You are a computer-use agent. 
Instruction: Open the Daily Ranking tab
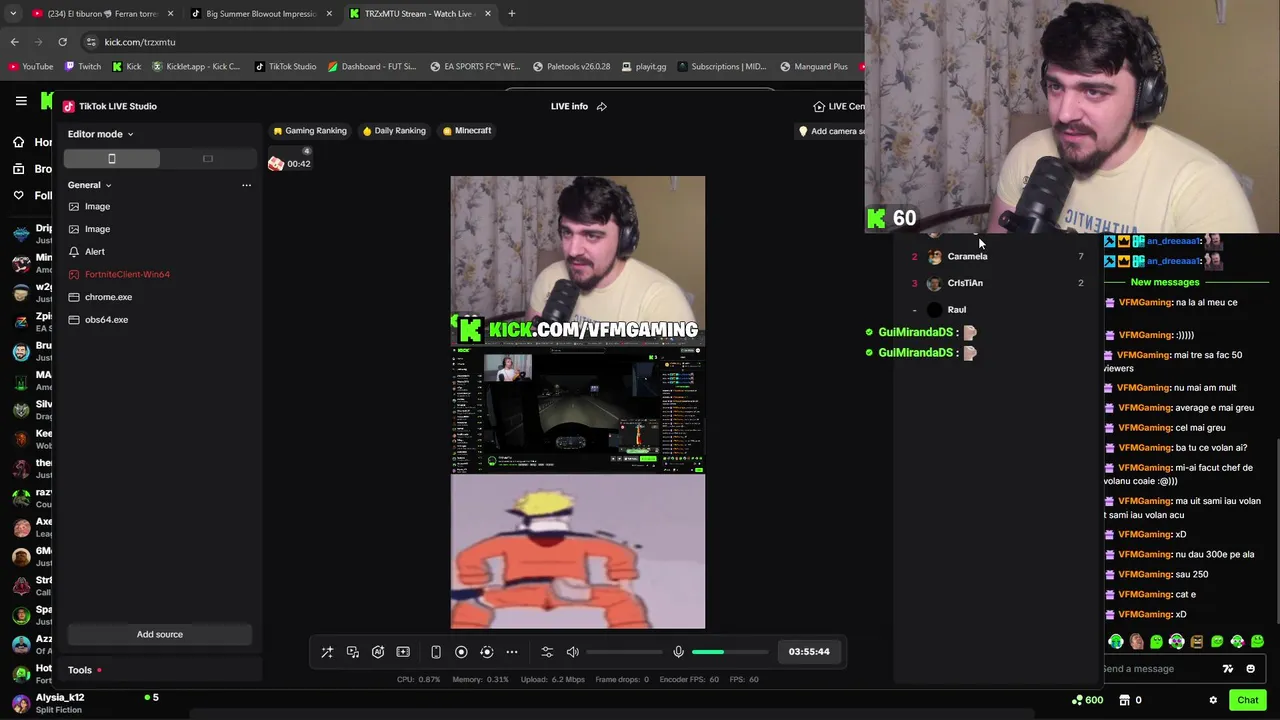(x=394, y=130)
